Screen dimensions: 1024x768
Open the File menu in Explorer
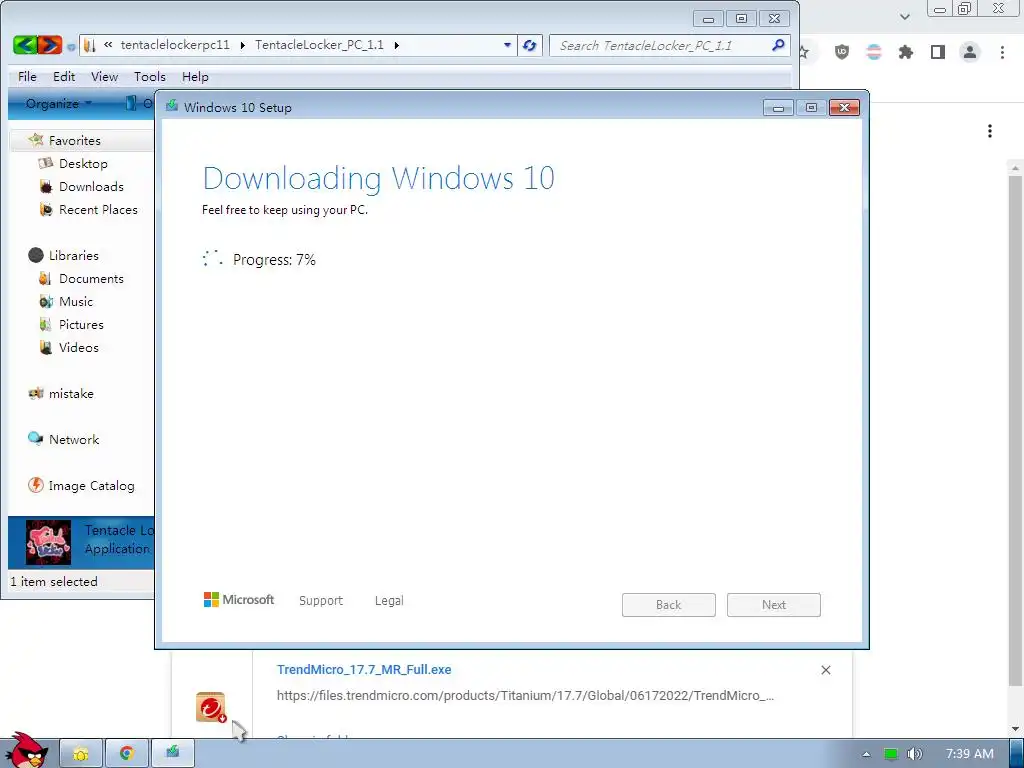27,76
